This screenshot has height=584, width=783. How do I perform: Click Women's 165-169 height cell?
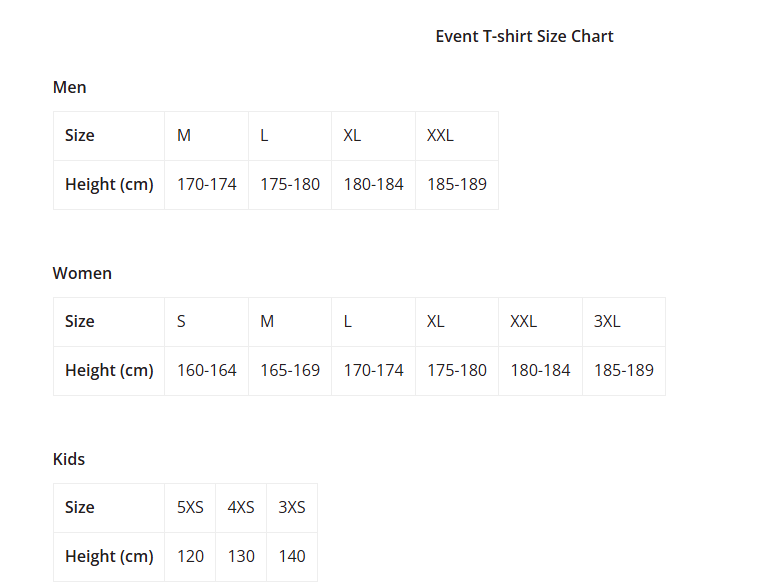(290, 370)
